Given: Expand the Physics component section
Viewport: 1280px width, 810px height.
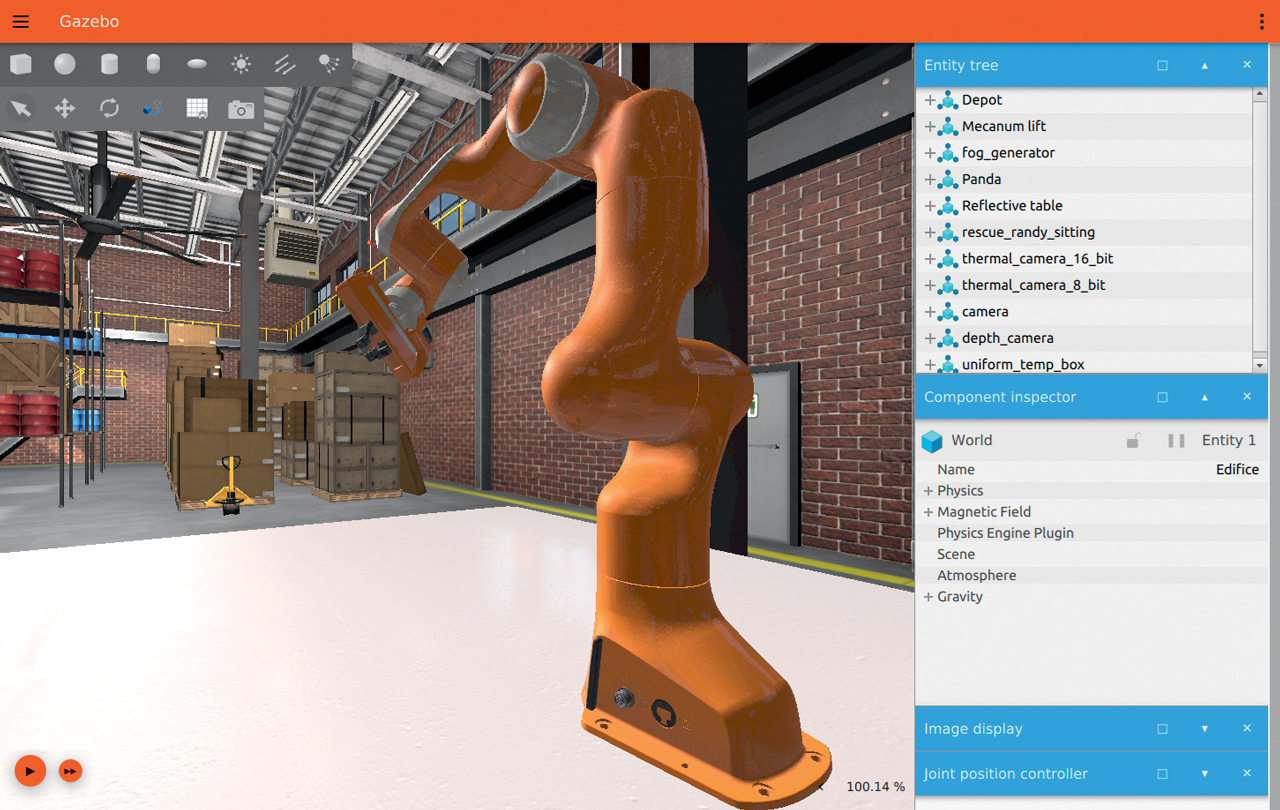Looking at the screenshot, I should click(929, 491).
